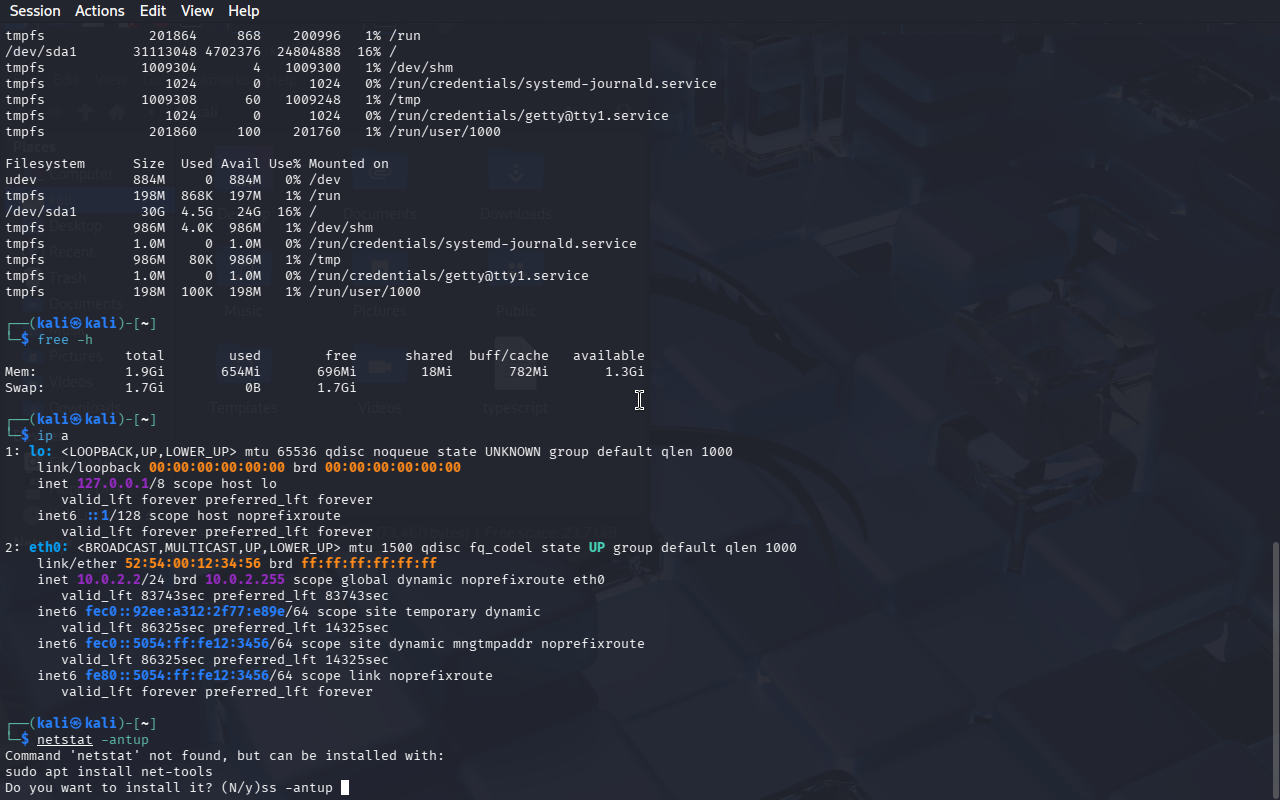1280x800 pixels.
Task: Click the 'free -h' command text
Action: [65, 340]
